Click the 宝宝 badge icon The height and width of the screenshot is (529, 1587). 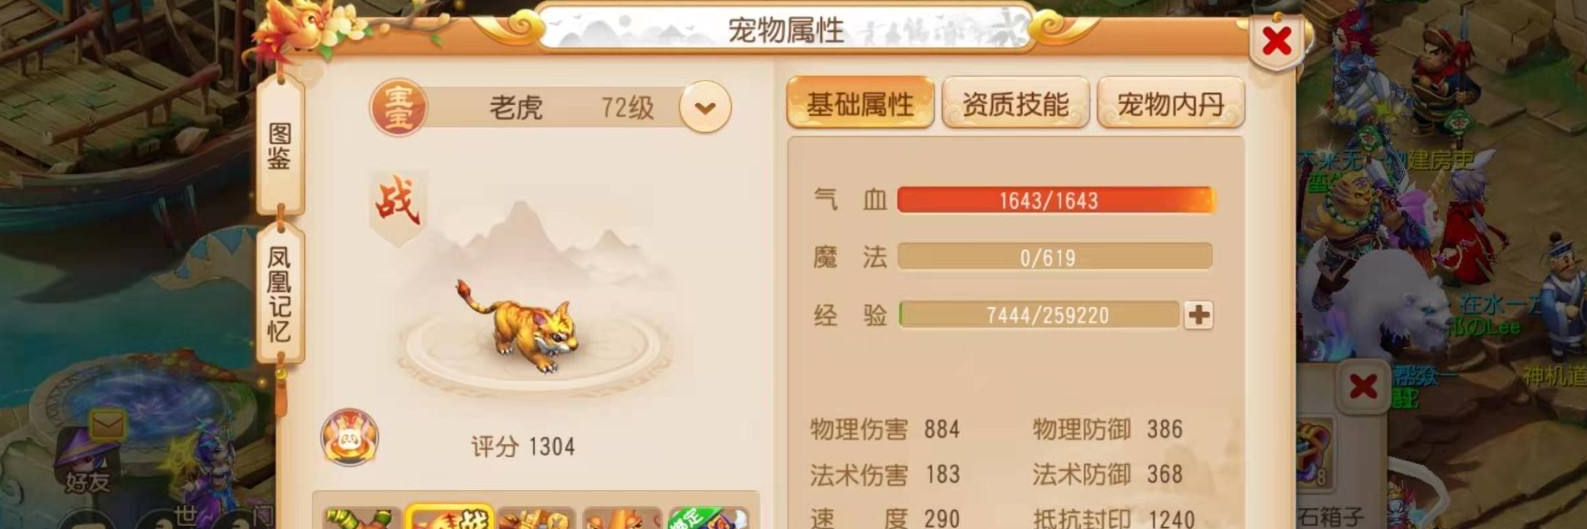pyautogui.click(x=398, y=108)
